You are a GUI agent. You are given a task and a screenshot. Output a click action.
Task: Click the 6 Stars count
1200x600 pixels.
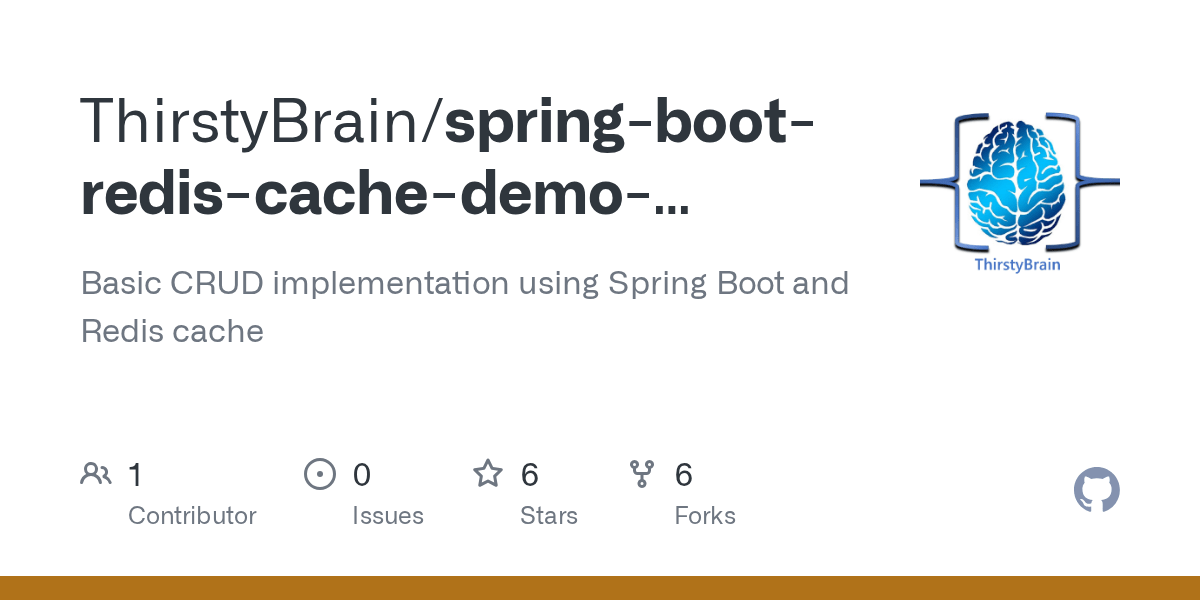tap(529, 475)
